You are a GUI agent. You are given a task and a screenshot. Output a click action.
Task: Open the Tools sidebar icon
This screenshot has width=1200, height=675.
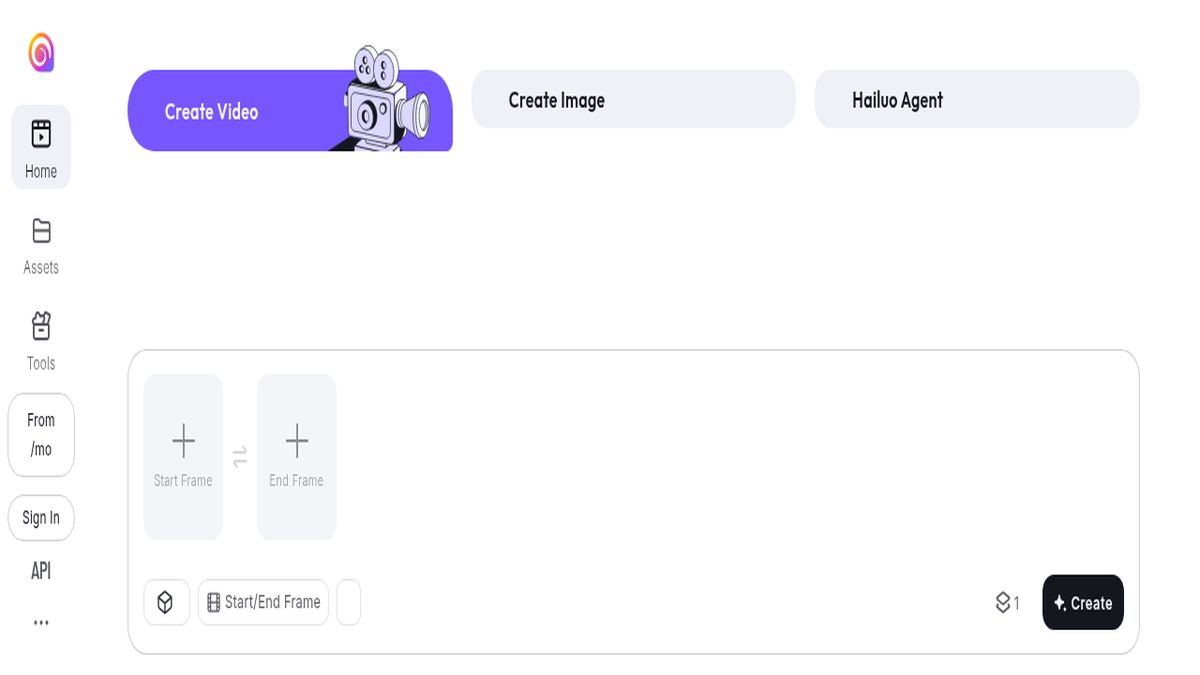[41, 326]
